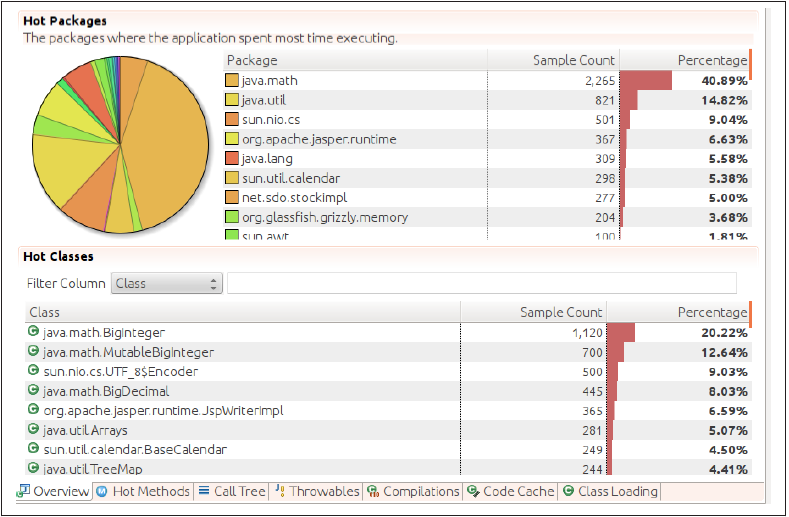Select the org.apache.jasper.runtime package name
Viewport: 789px width, 517px height.
tap(319, 139)
